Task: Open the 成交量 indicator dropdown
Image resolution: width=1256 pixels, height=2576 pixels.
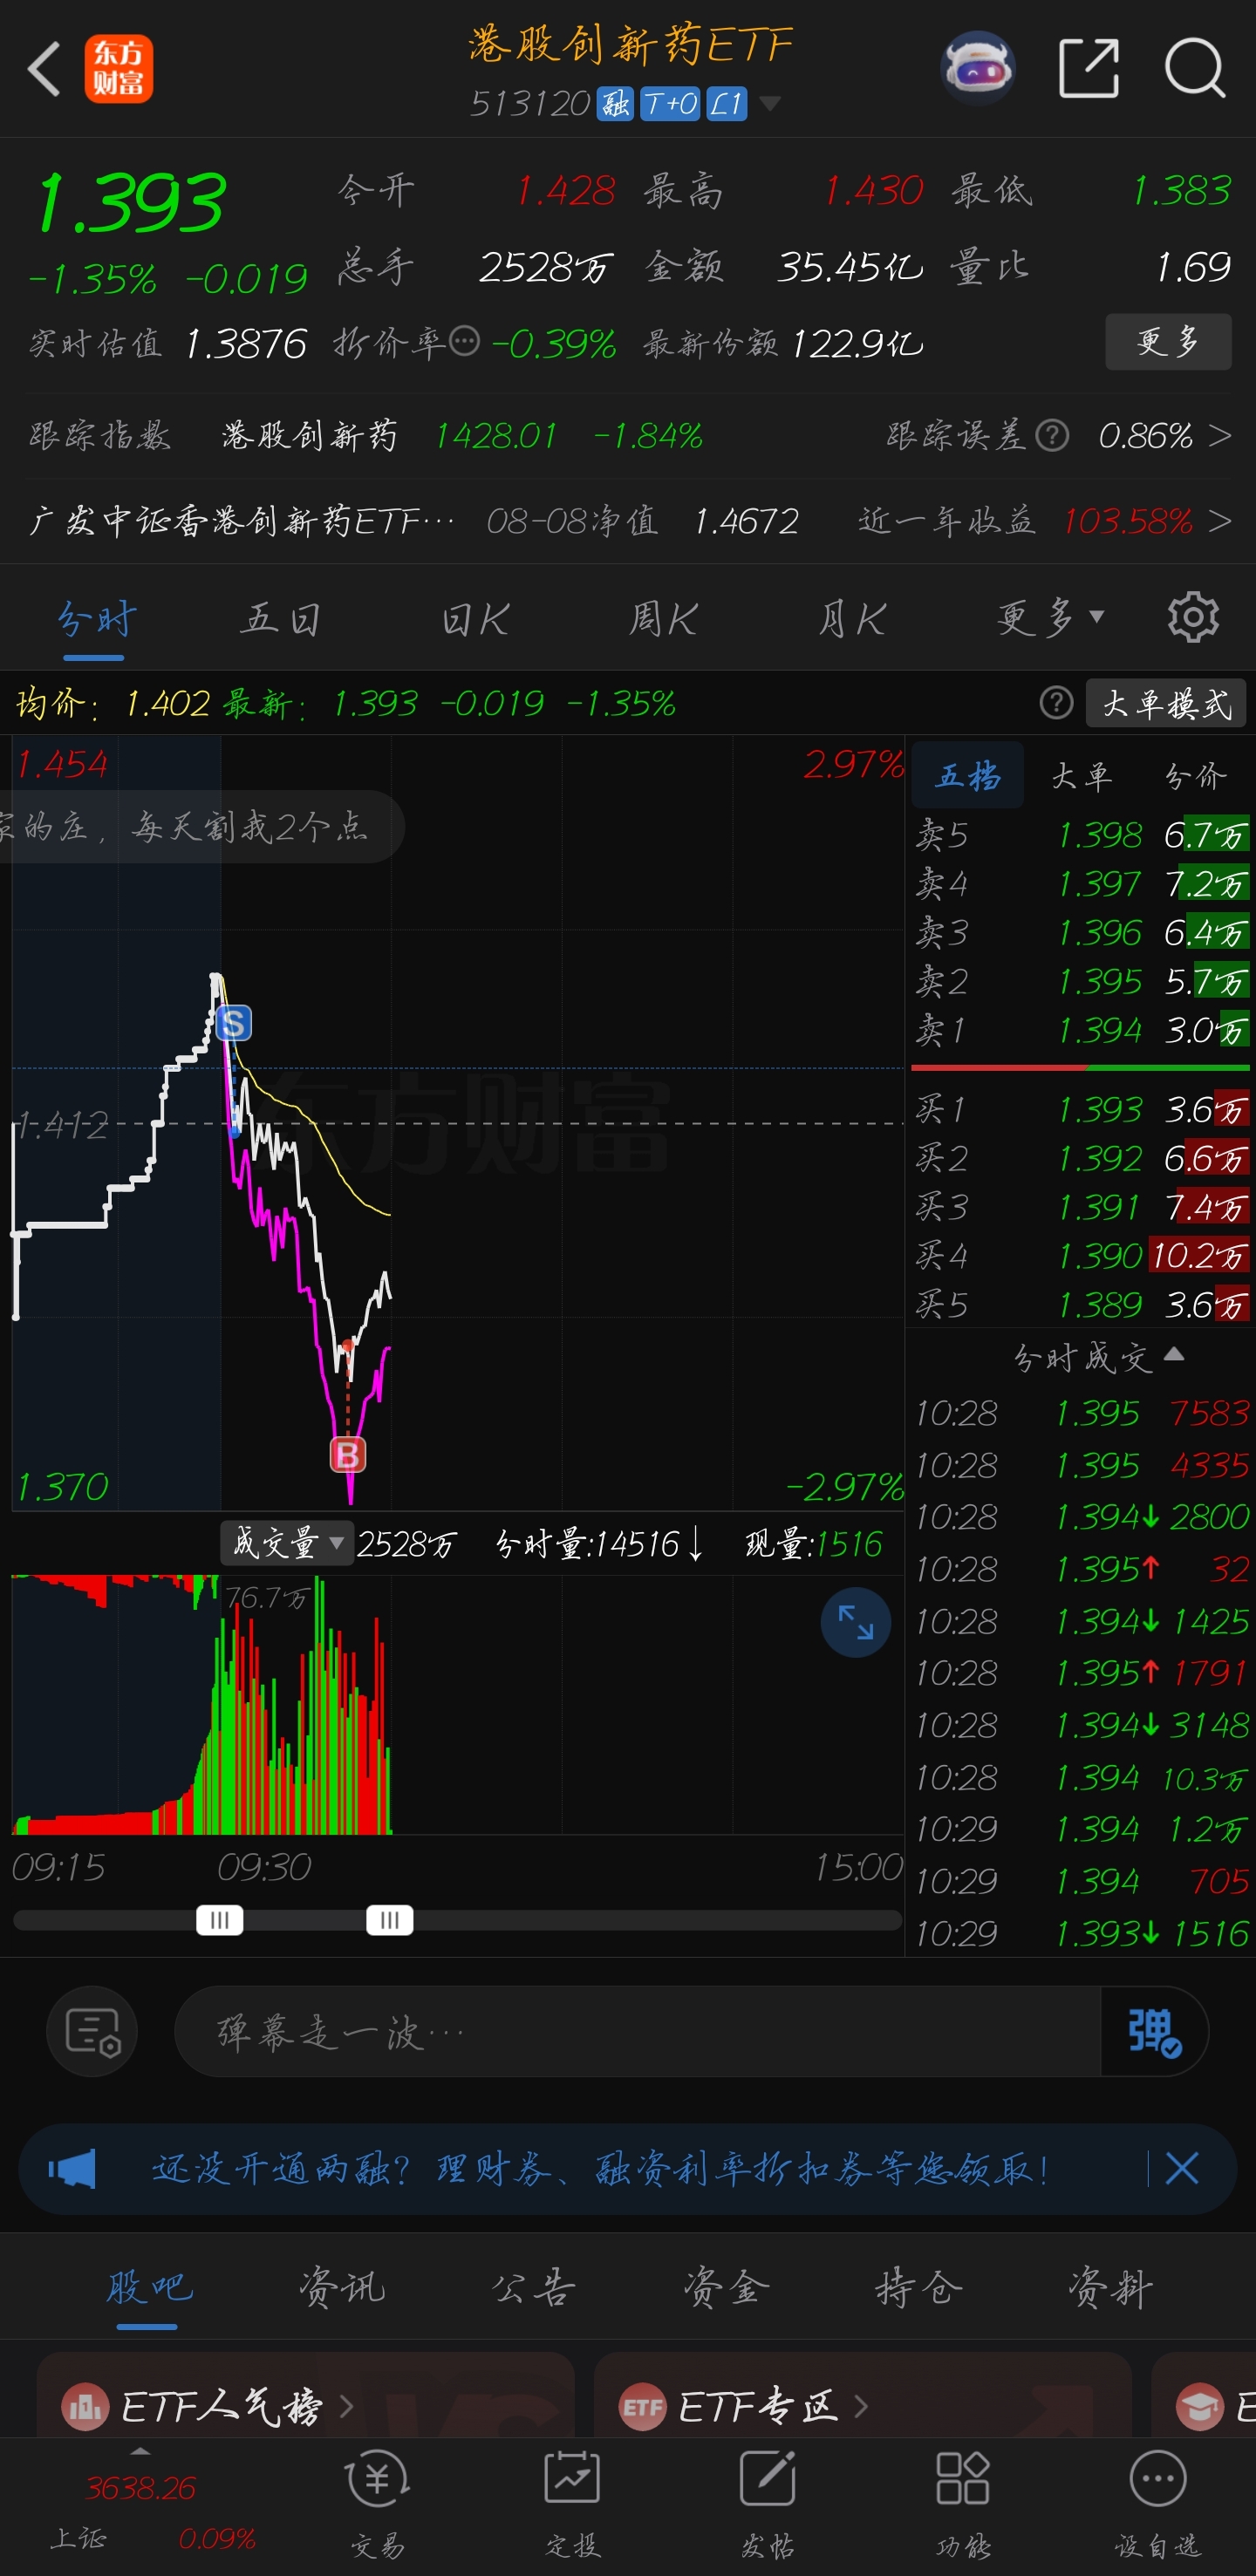Action: tap(286, 1543)
